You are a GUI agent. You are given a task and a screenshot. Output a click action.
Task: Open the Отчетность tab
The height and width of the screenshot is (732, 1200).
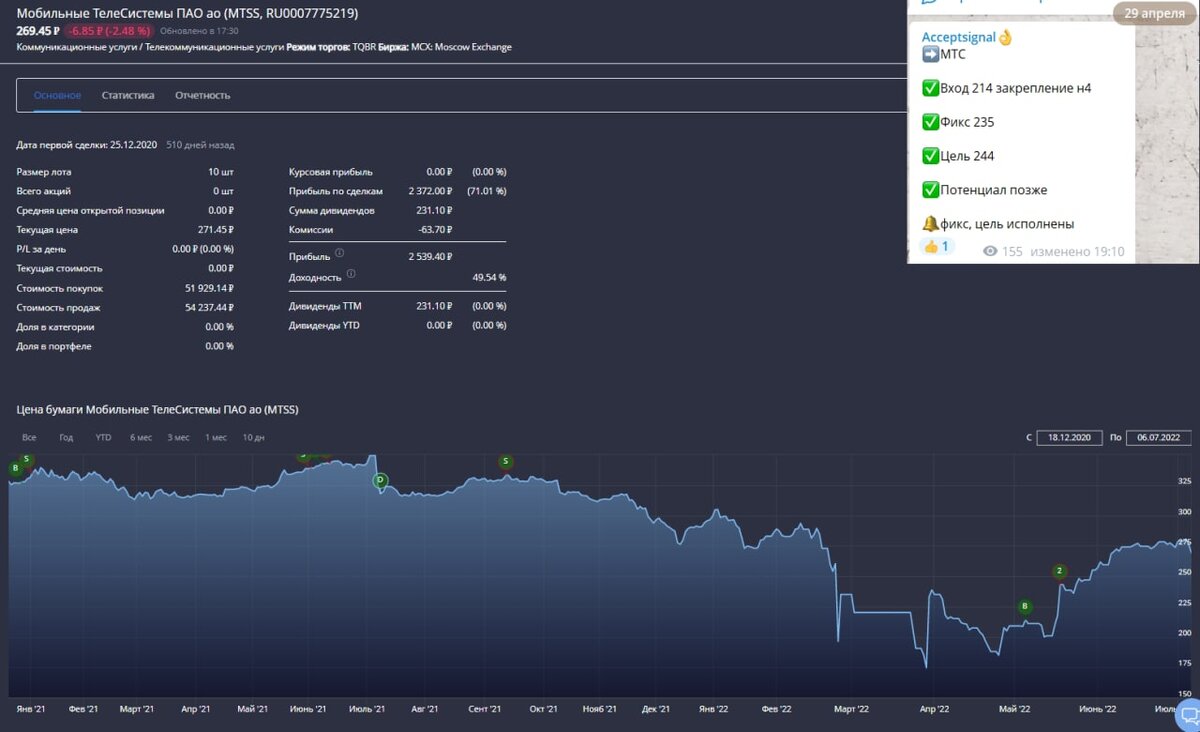click(203, 95)
